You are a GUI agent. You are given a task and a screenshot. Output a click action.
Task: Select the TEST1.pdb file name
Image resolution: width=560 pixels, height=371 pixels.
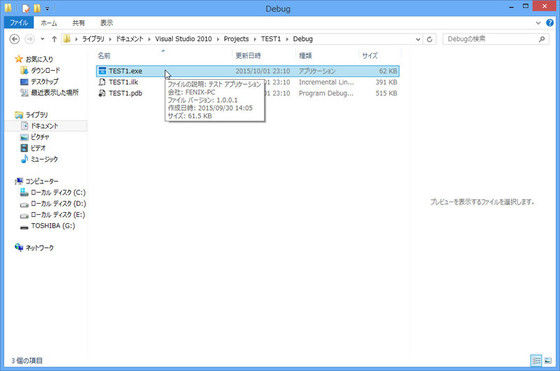125,93
